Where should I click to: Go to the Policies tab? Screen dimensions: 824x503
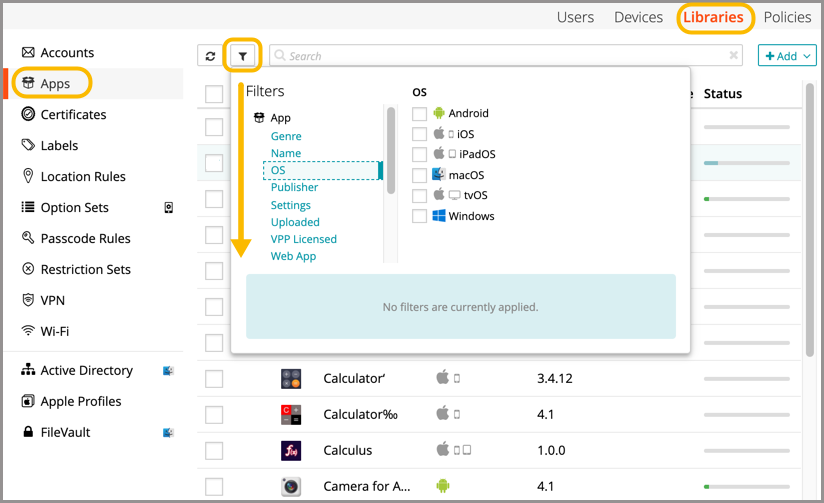(x=787, y=17)
